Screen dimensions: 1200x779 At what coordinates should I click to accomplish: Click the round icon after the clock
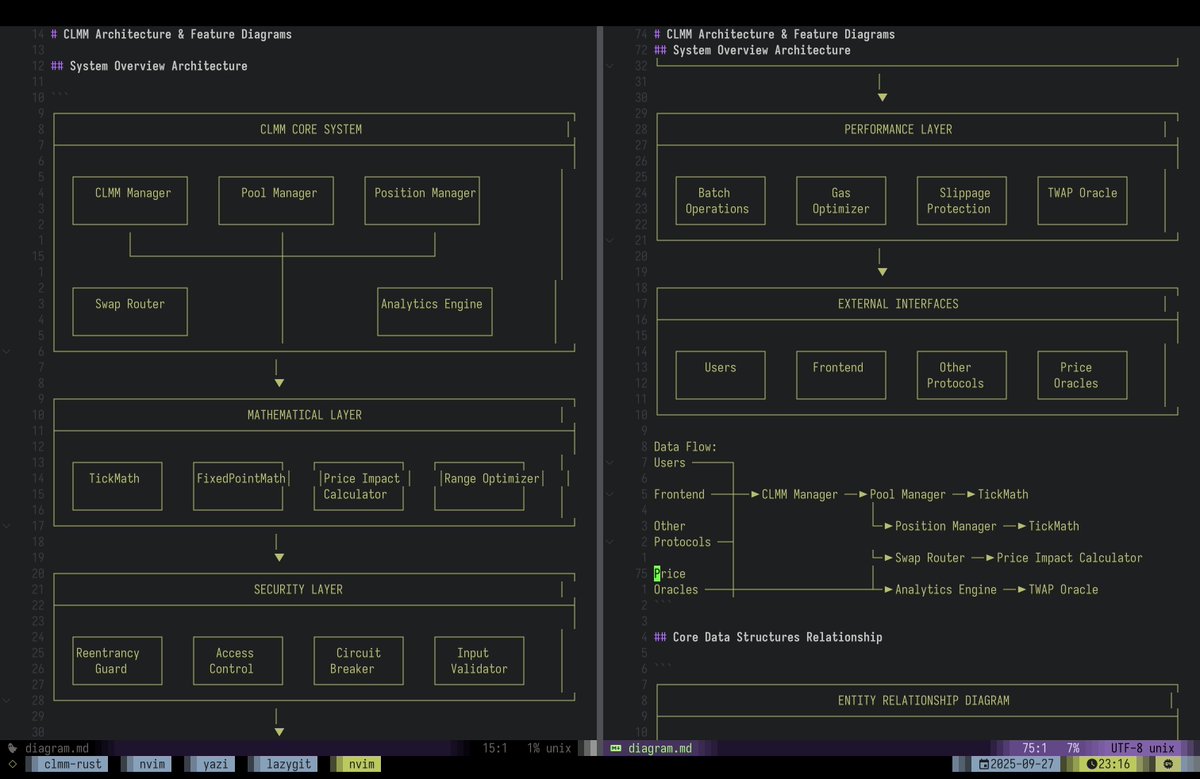(1168, 764)
